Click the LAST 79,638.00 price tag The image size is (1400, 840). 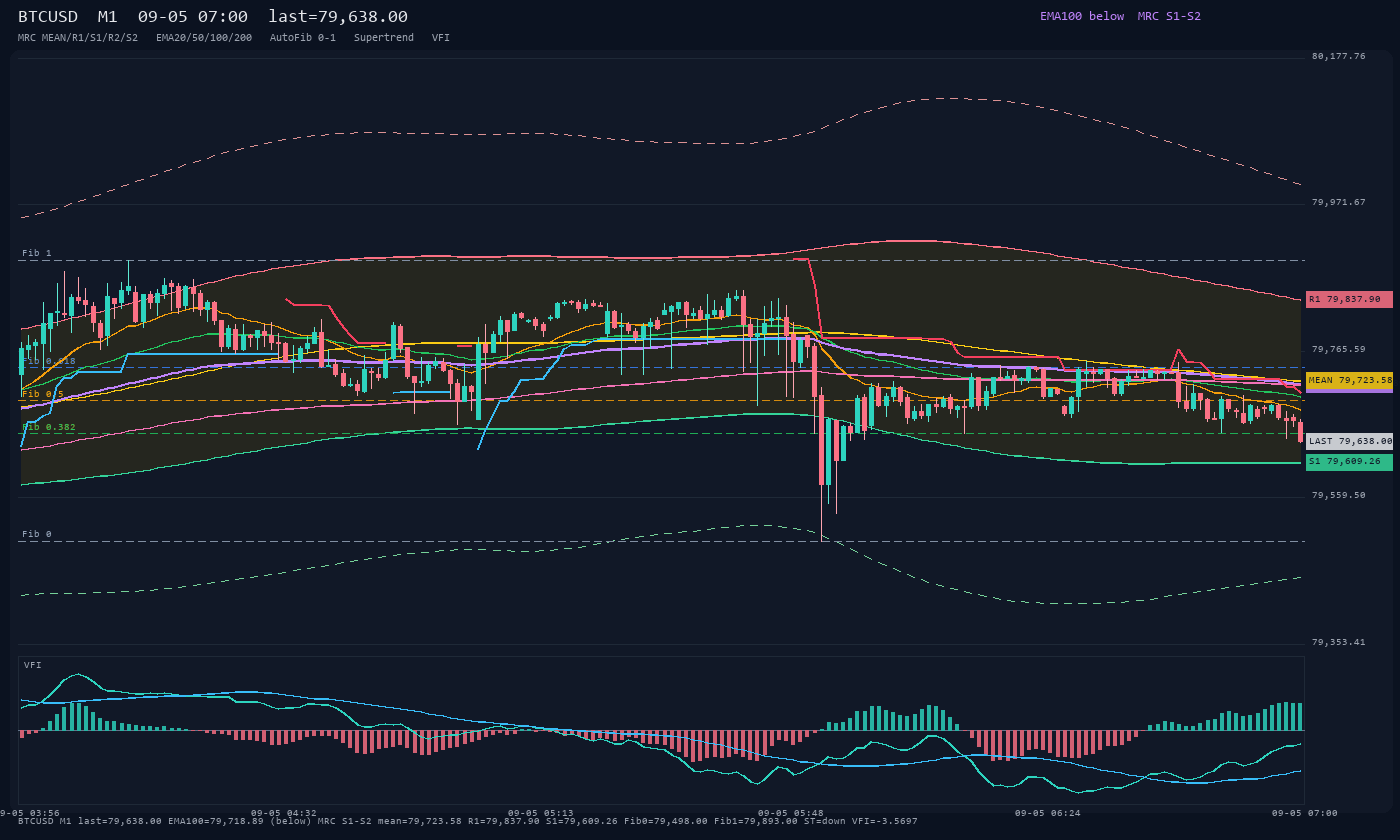pyautogui.click(x=1349, y=441)
